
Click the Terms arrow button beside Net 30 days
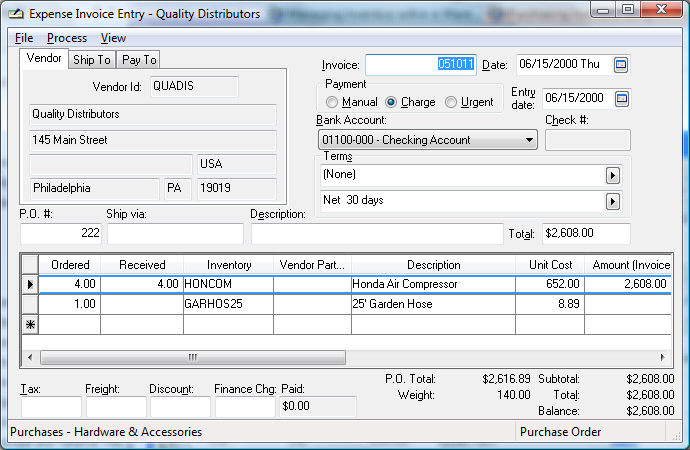pos(613,201)
